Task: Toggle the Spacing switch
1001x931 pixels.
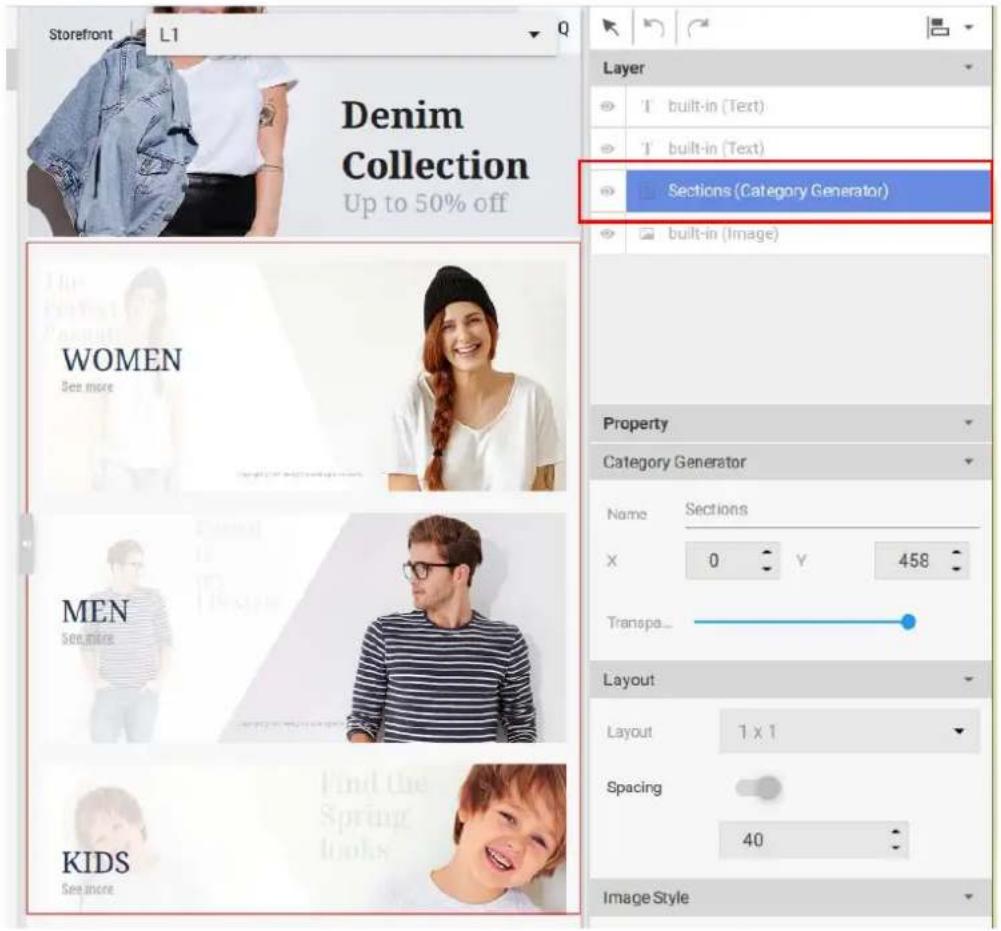Action: 758,787
